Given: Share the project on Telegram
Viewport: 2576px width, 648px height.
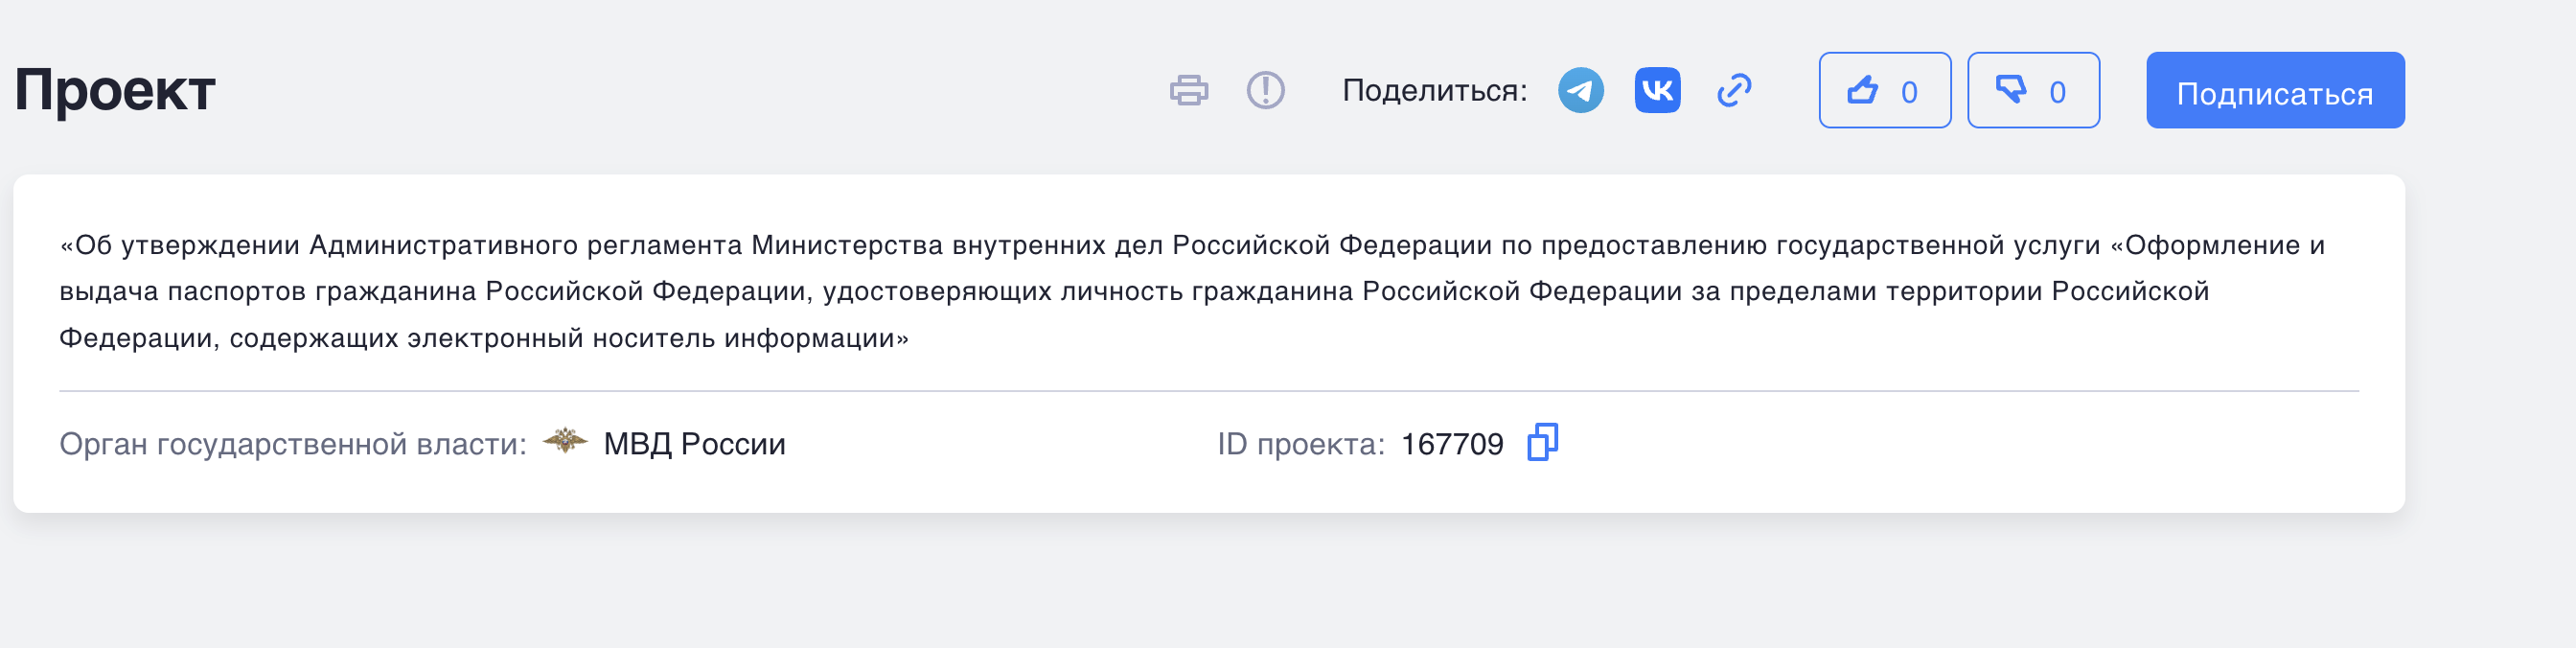Looking at the screenshot, I should [x=1581, y=90].
